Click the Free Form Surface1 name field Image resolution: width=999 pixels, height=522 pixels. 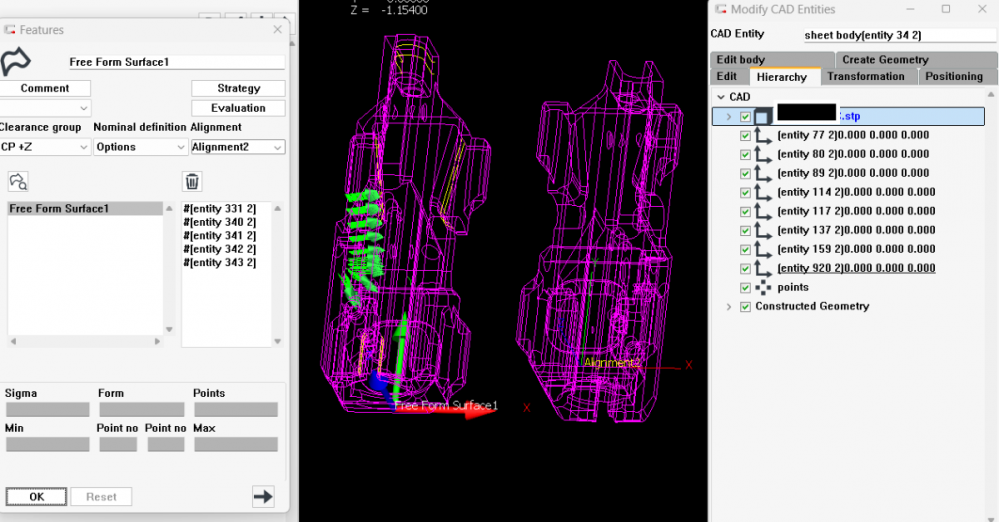[x=175, y=62]
